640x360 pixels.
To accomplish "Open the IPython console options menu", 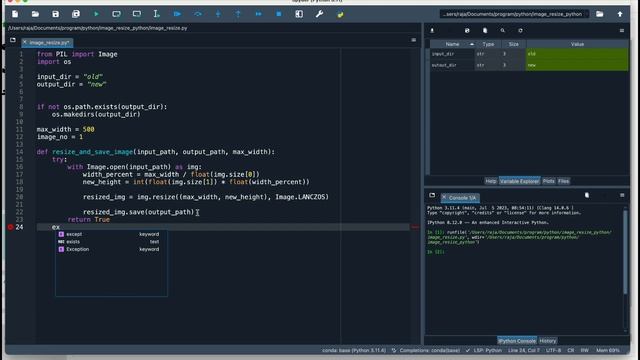I will point(622,196).
